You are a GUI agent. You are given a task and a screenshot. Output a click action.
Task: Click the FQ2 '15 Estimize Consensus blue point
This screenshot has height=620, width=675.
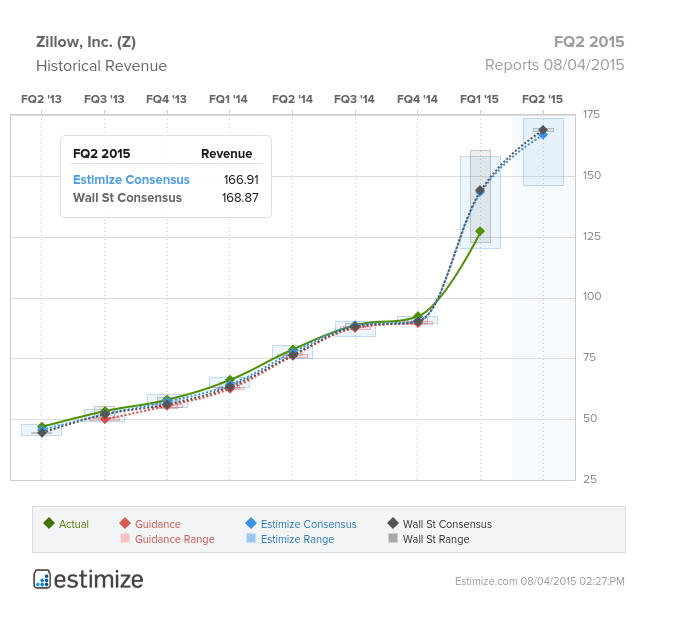pos(543,136)
